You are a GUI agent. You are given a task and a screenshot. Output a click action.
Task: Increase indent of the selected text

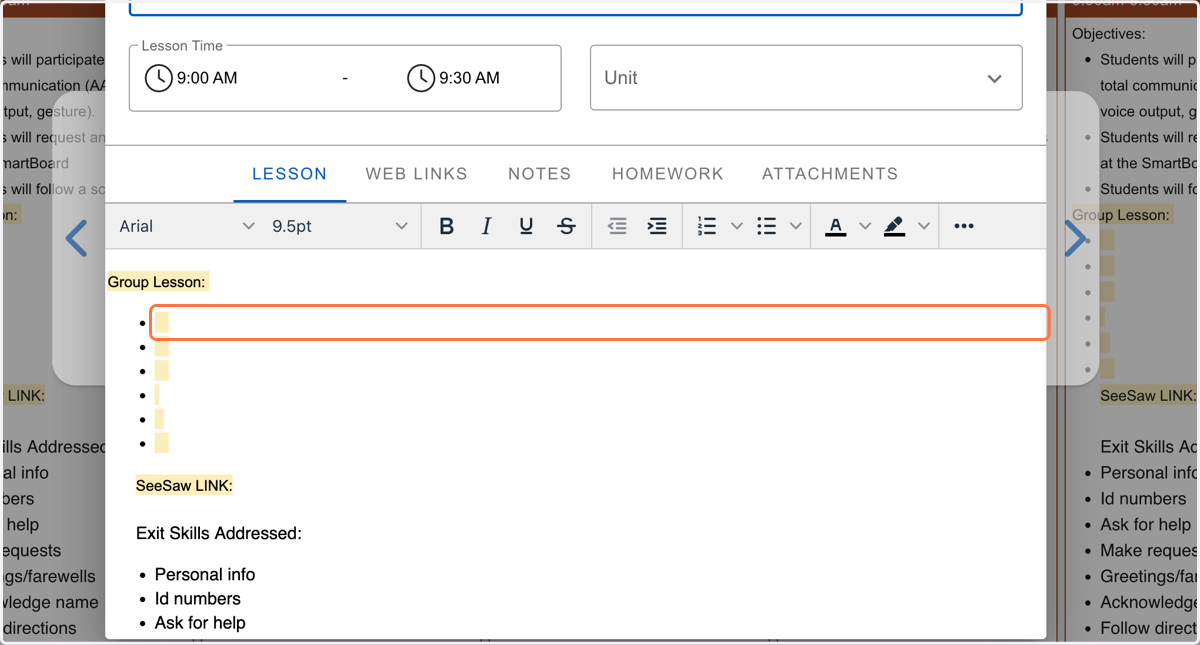657,226
